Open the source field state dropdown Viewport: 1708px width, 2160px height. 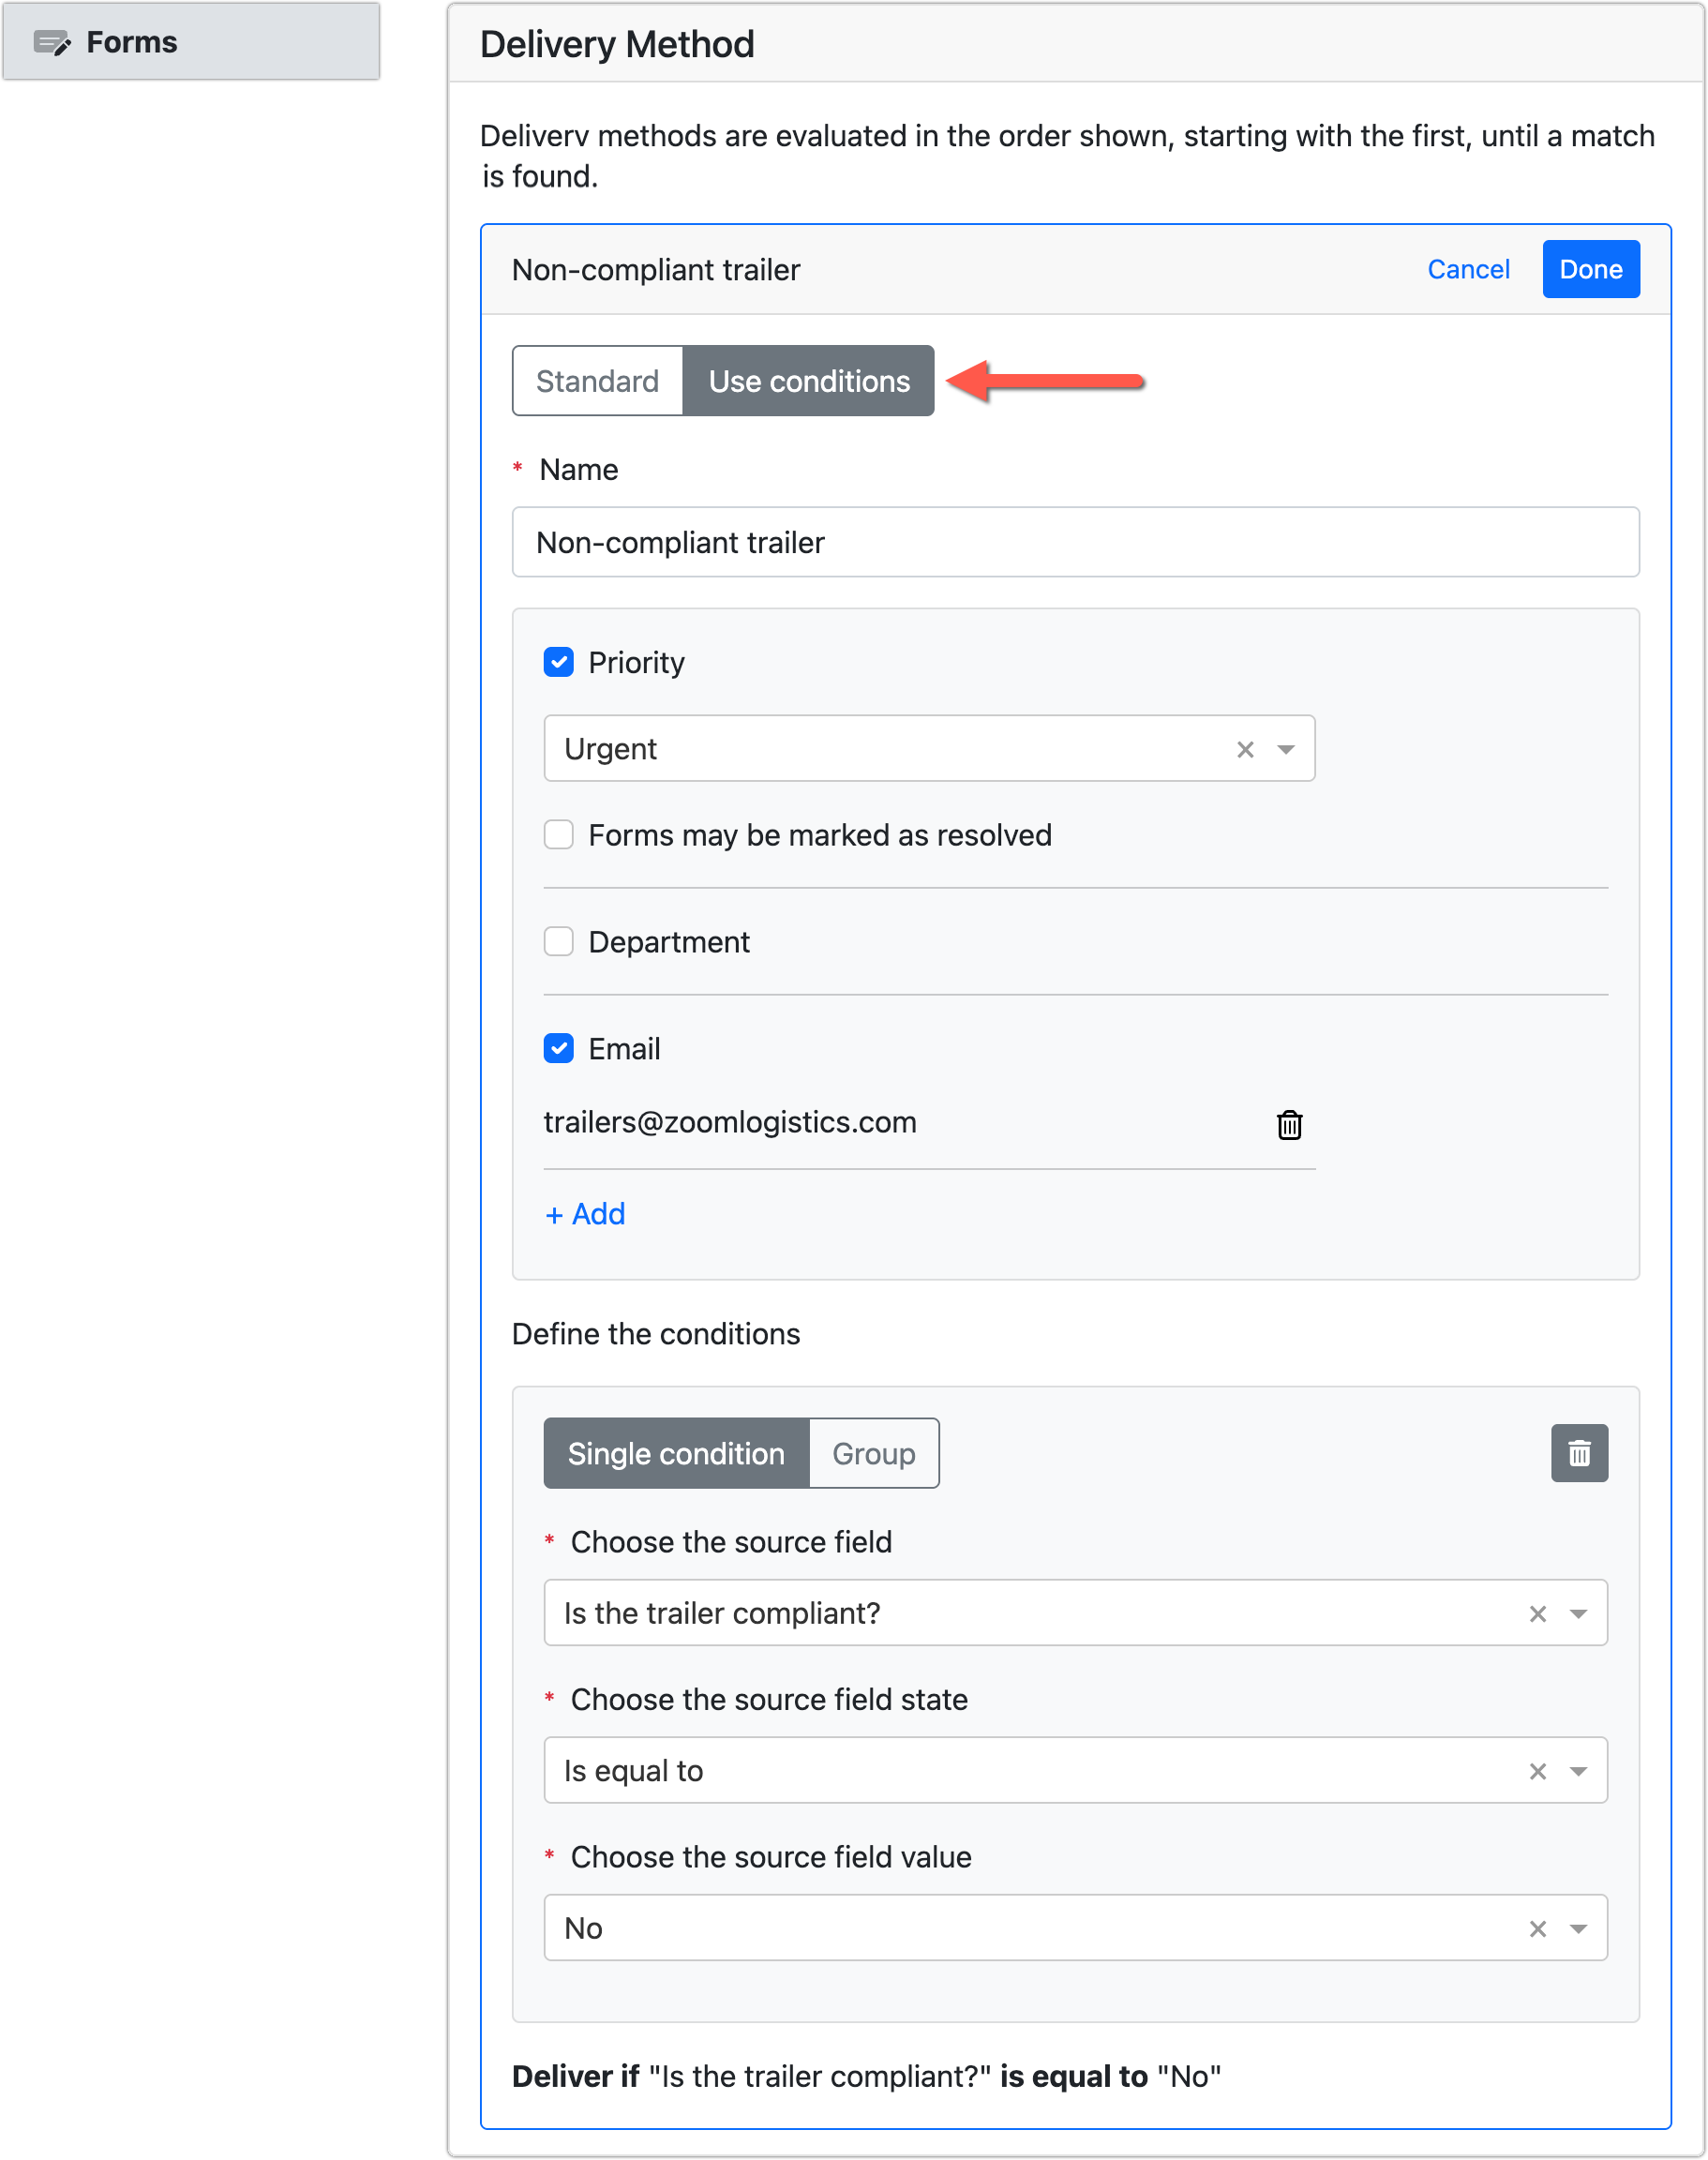click(x=1577, y=1770)
